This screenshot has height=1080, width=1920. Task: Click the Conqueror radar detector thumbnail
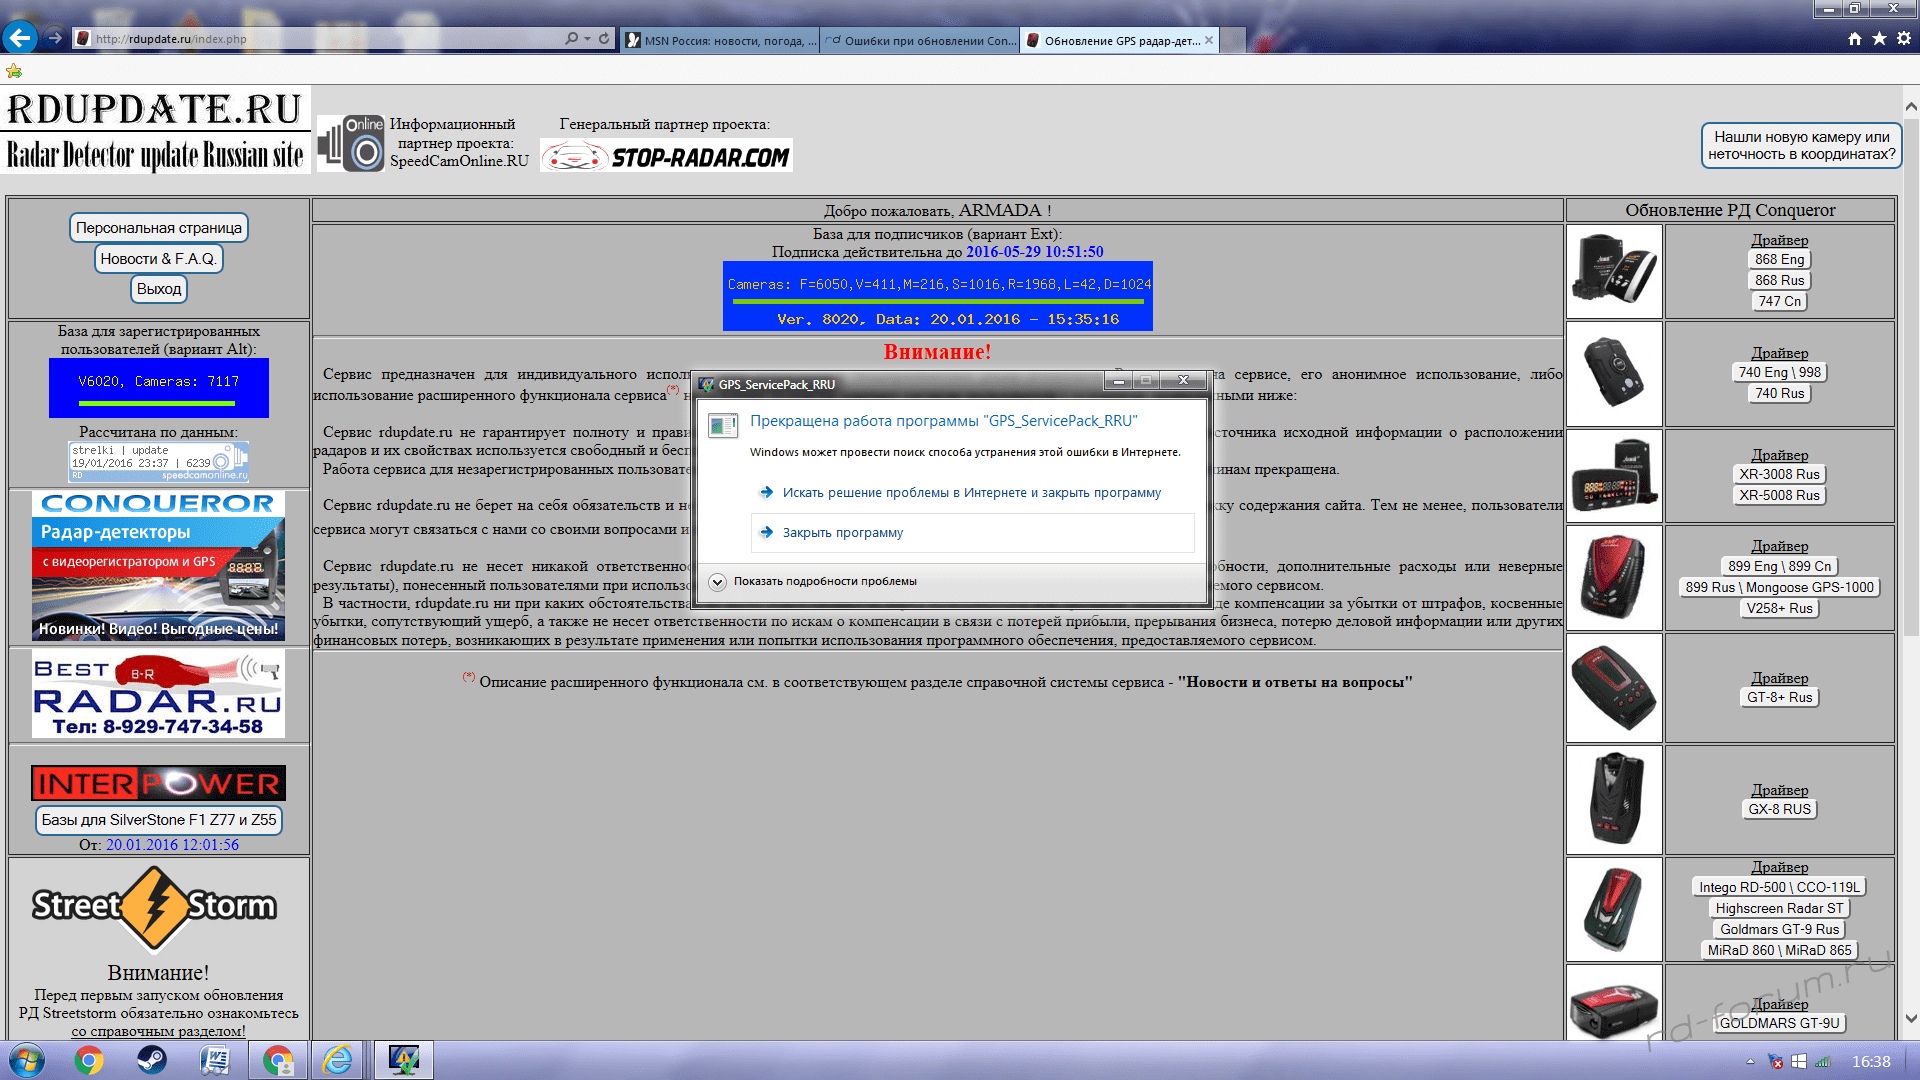[1614, 272]
